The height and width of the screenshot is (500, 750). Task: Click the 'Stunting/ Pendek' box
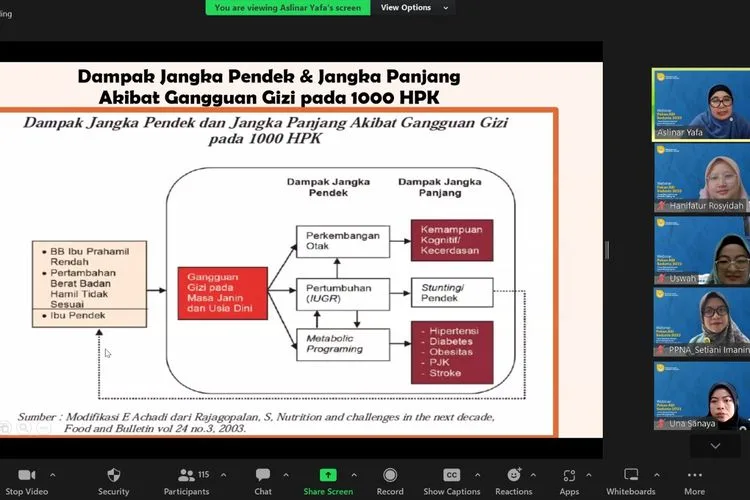click(452, 292)
